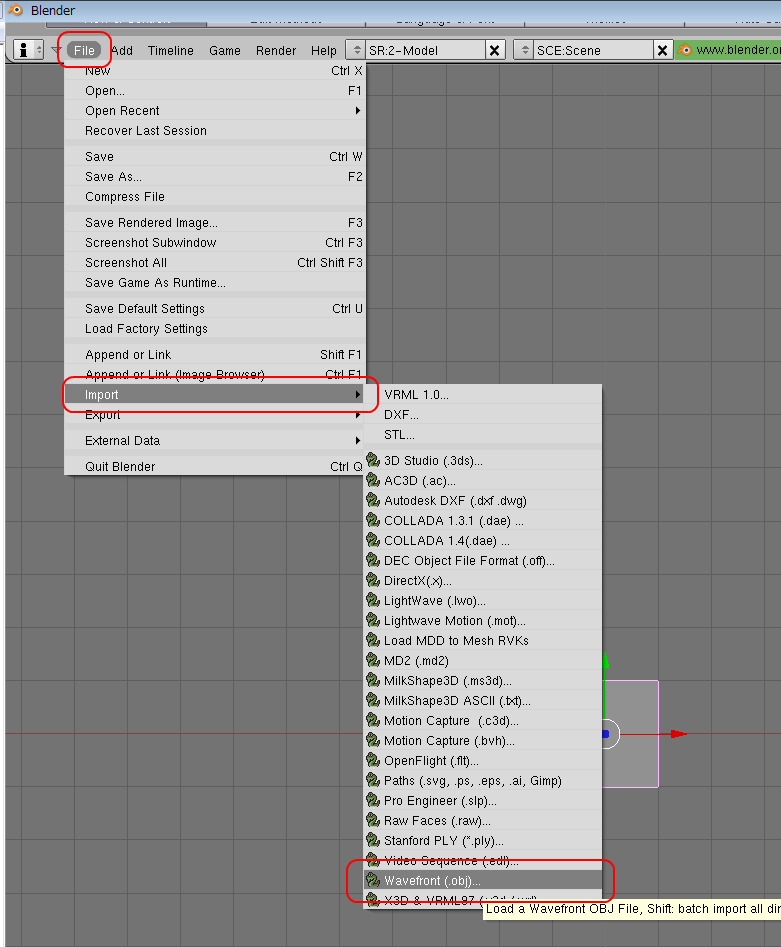Select Screenshot All entry

(215, 262)
